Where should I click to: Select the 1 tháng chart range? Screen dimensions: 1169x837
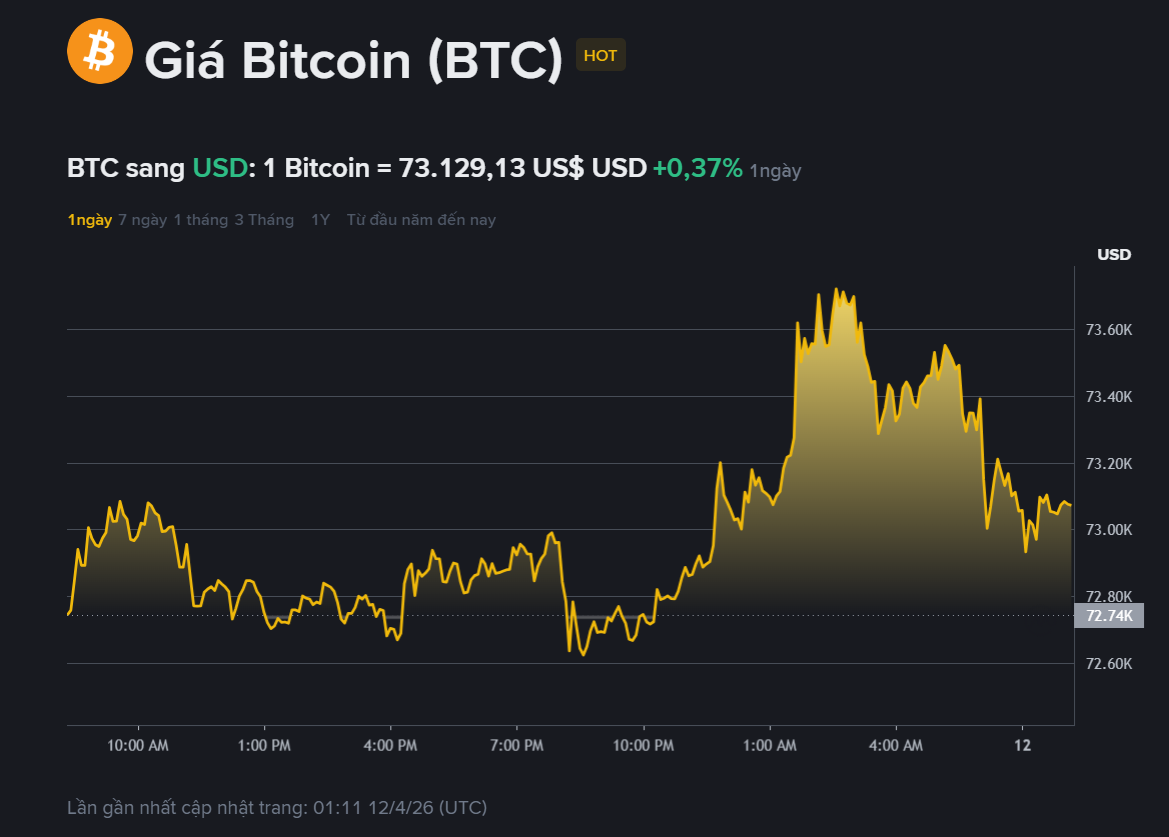pyautogui.click(x=200, y=220)
